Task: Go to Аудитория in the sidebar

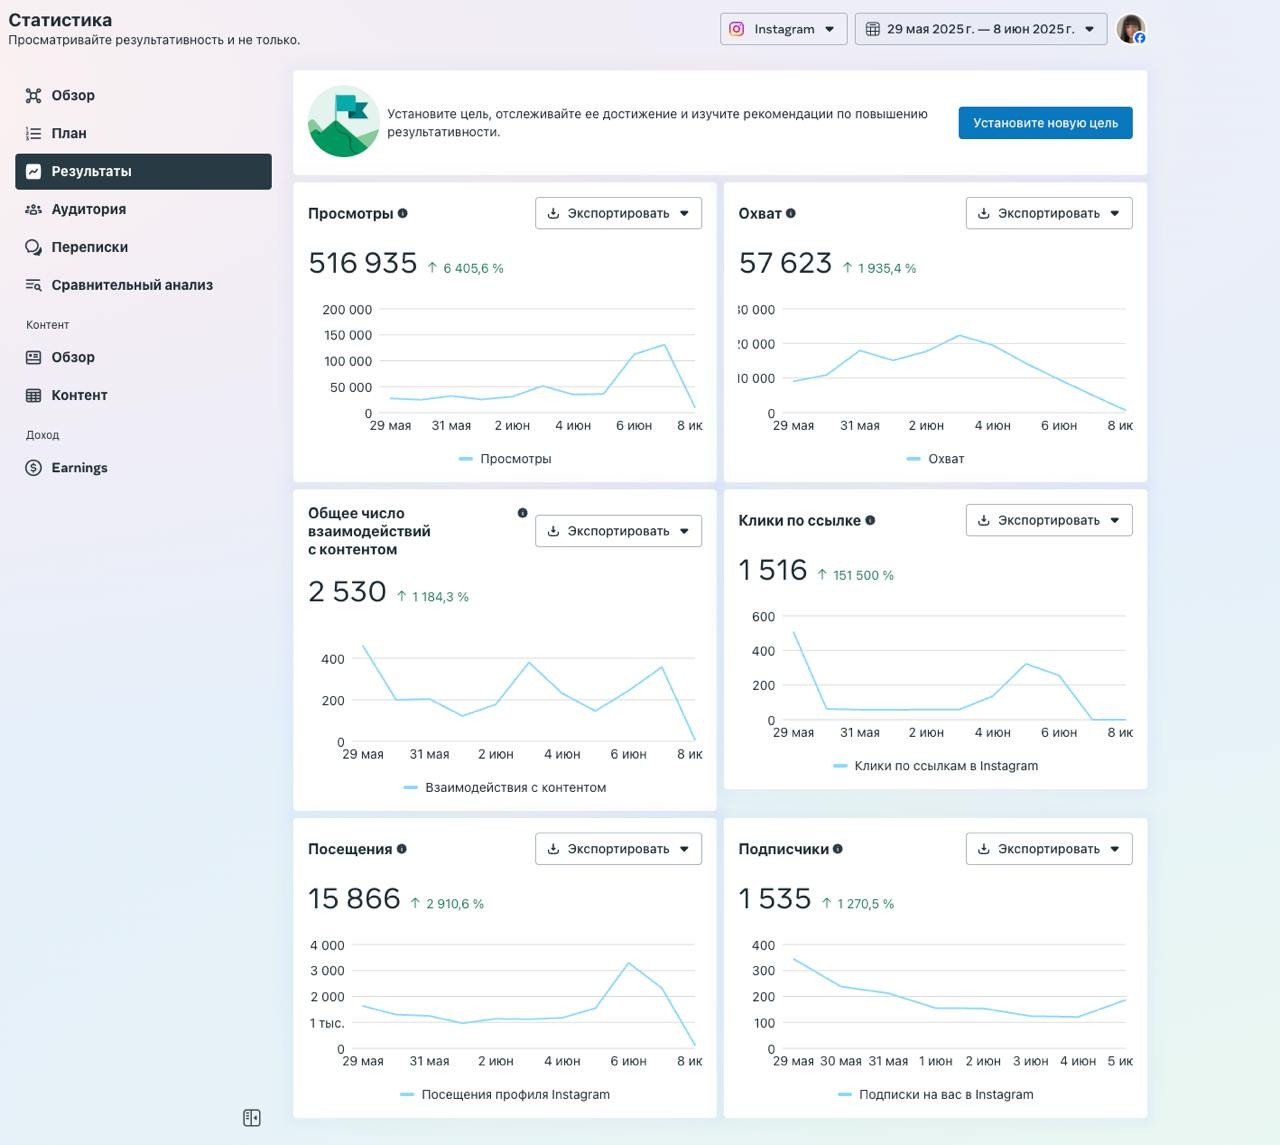Action: (88, 209)
